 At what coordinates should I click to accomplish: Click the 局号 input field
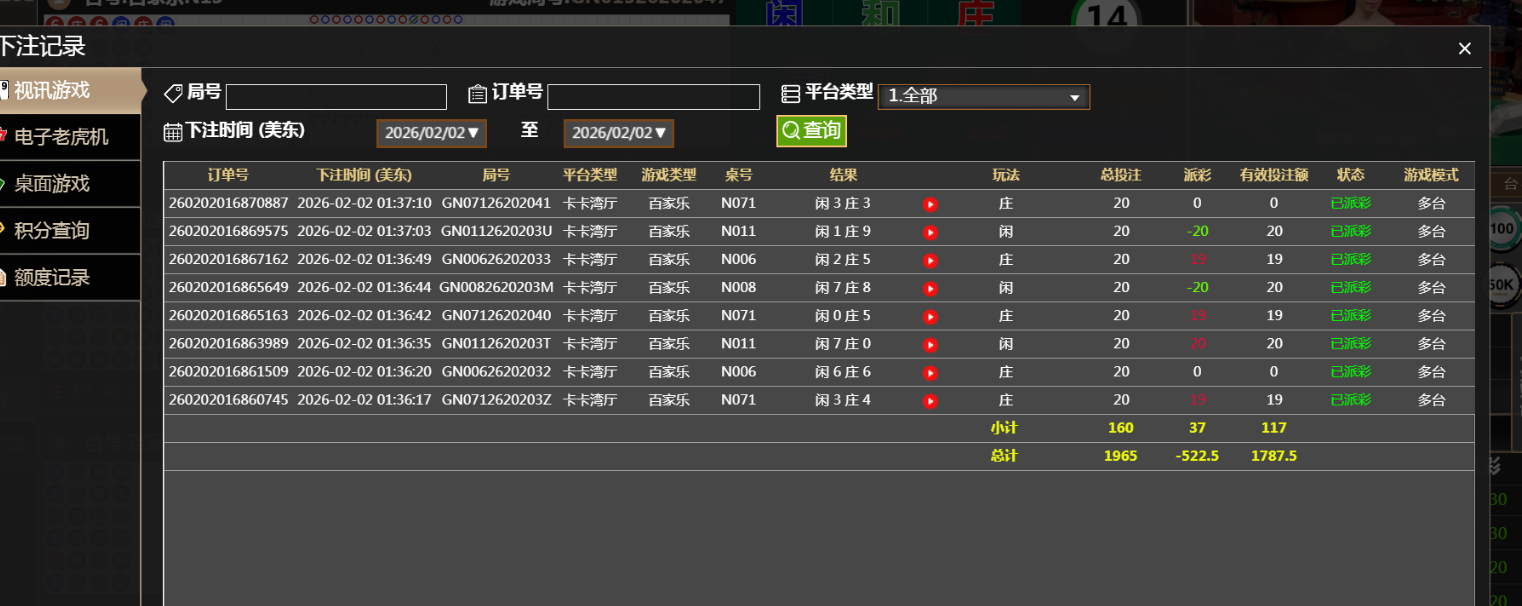coord(336,97)
